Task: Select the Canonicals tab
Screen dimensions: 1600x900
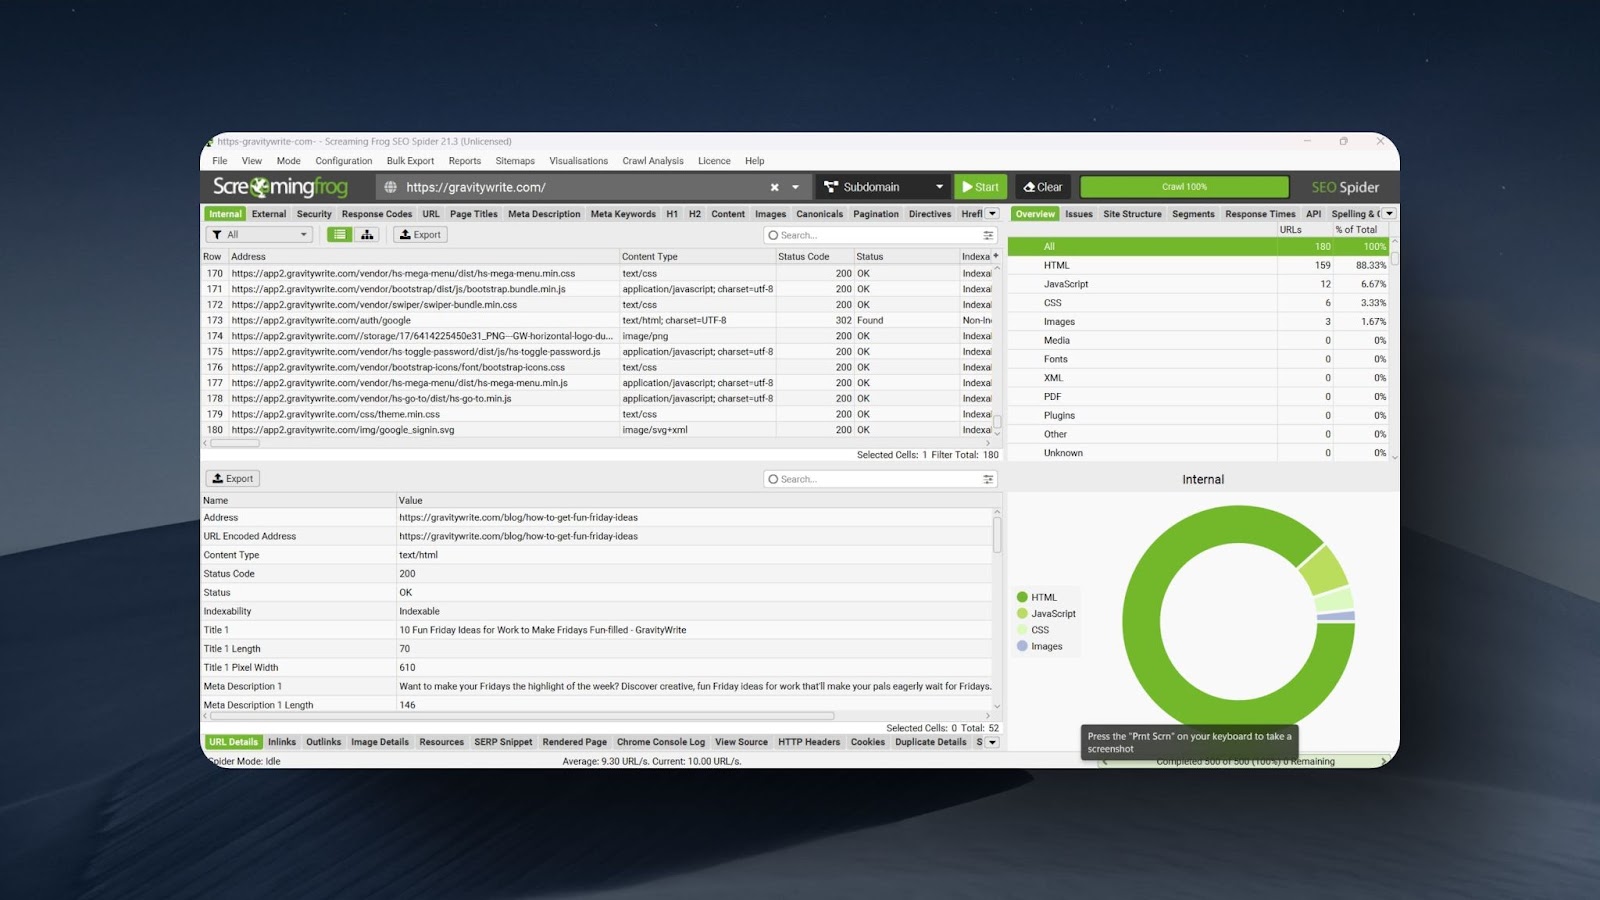Action: tap(820, 214)
